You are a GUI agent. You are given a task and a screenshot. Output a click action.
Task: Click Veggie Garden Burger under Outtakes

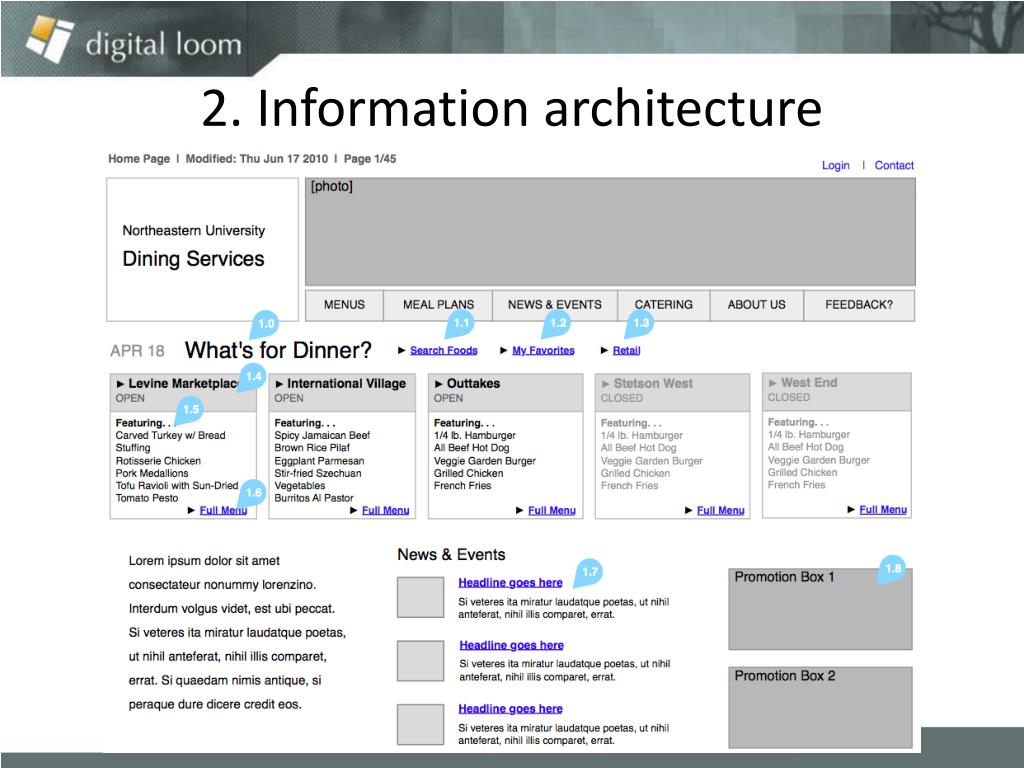(485, 461)
